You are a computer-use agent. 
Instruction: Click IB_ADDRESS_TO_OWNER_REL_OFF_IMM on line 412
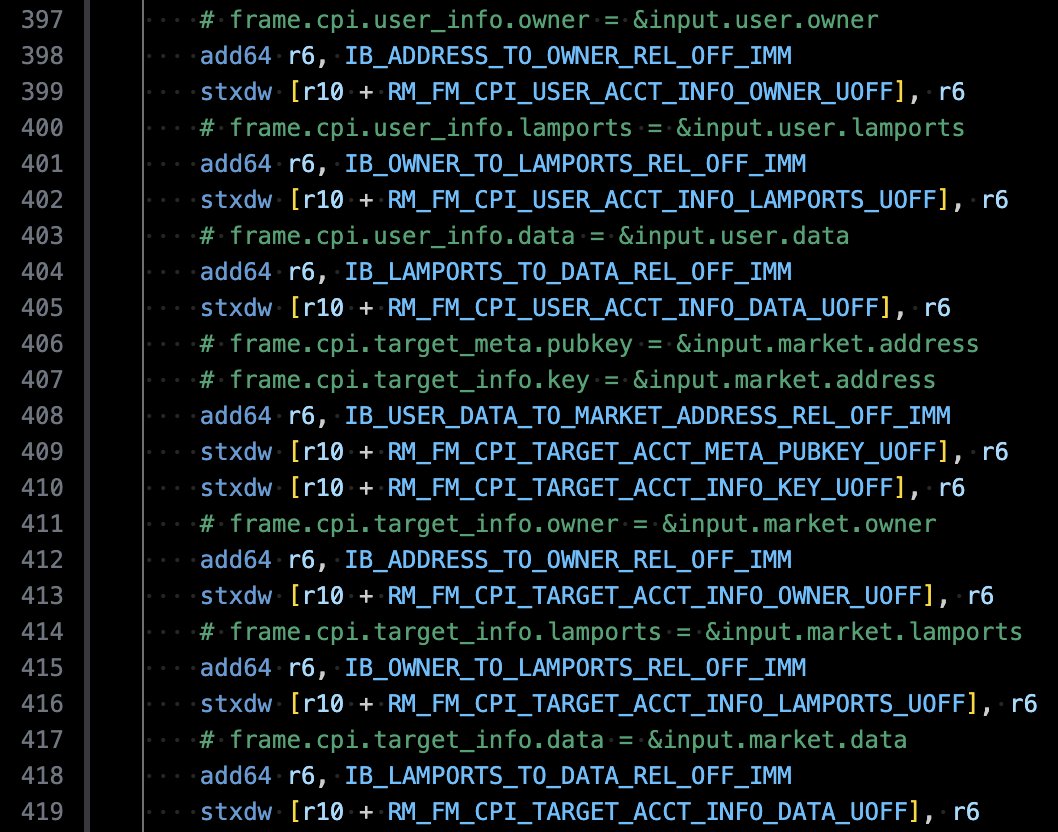568,560
